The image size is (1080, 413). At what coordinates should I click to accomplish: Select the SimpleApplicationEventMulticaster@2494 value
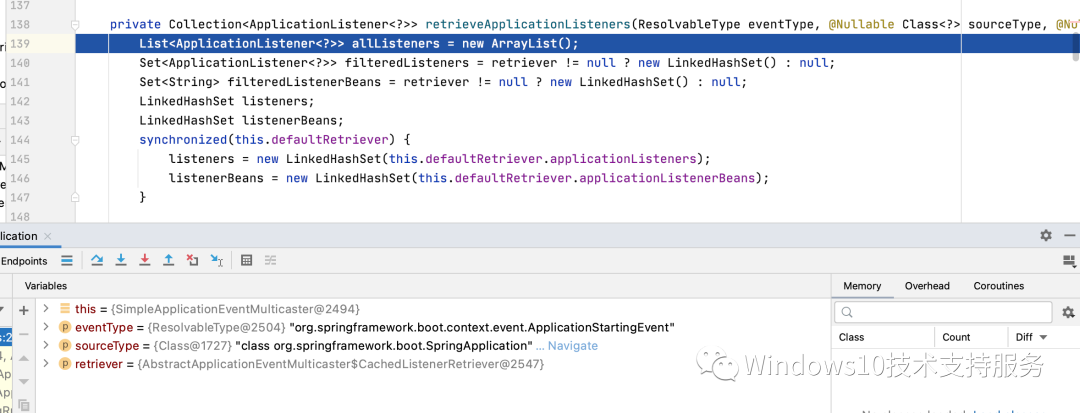coord(235,309)
